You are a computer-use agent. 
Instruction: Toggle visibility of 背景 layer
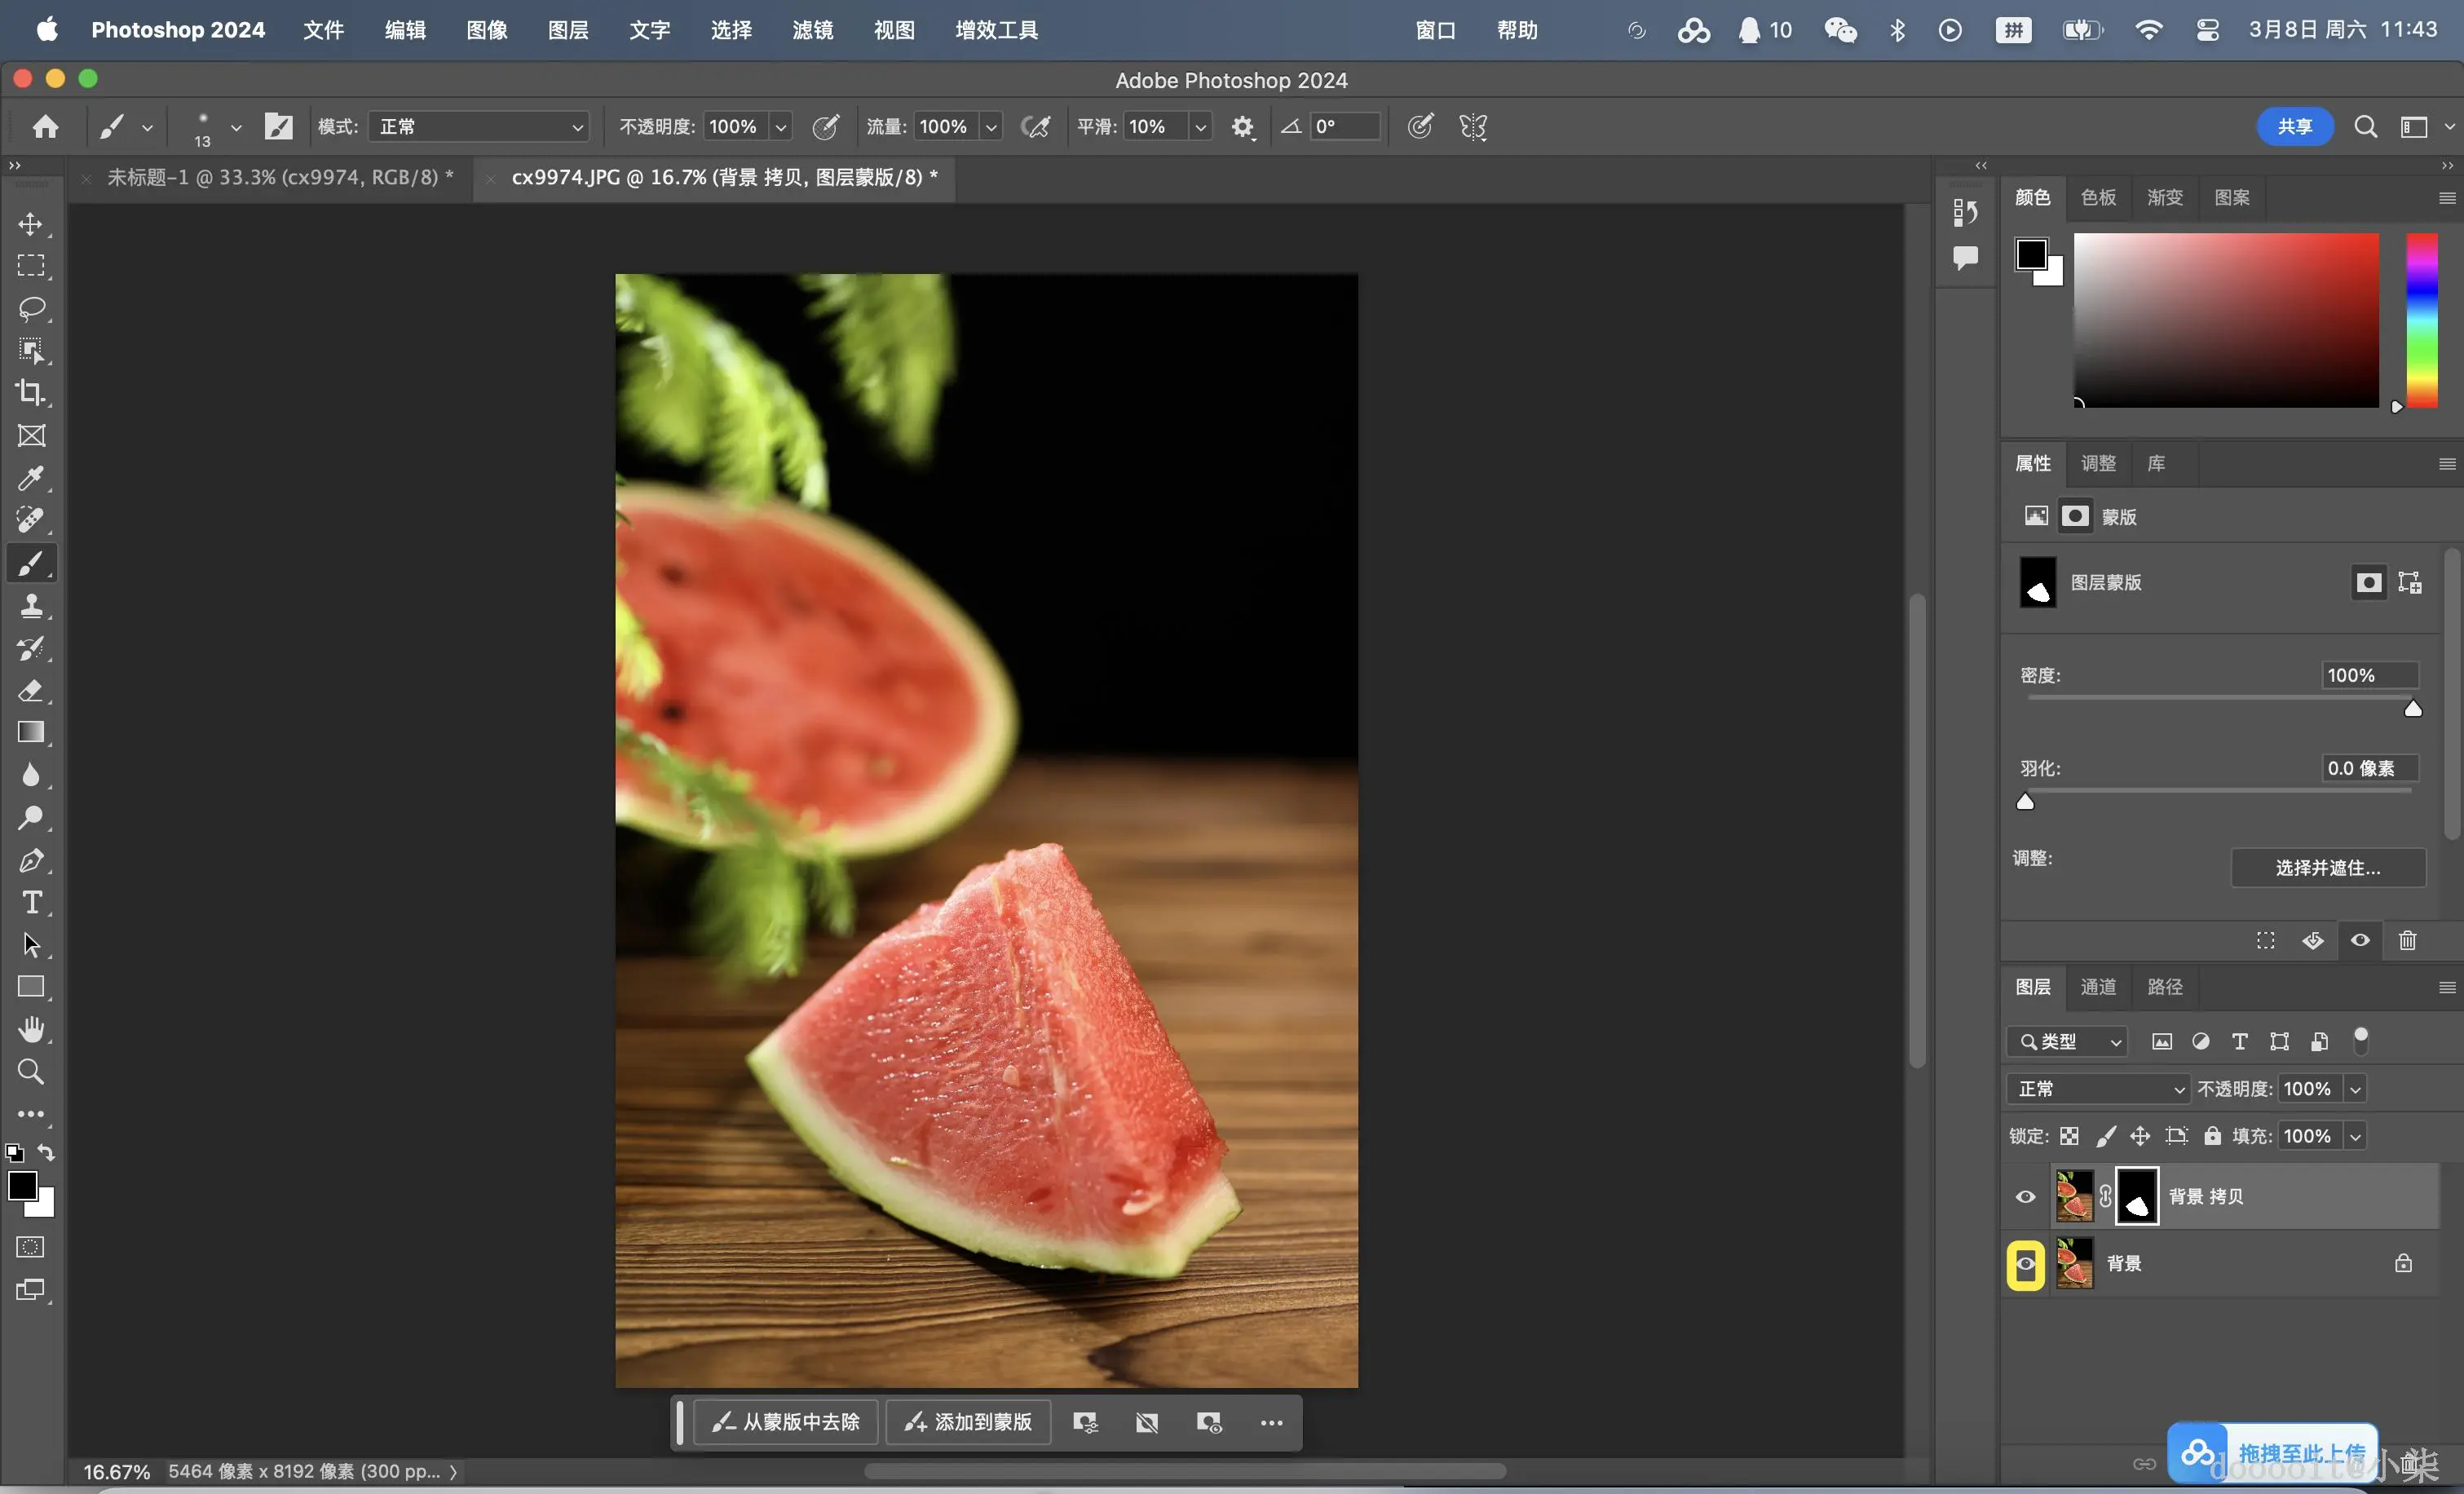(2025, 1264)
